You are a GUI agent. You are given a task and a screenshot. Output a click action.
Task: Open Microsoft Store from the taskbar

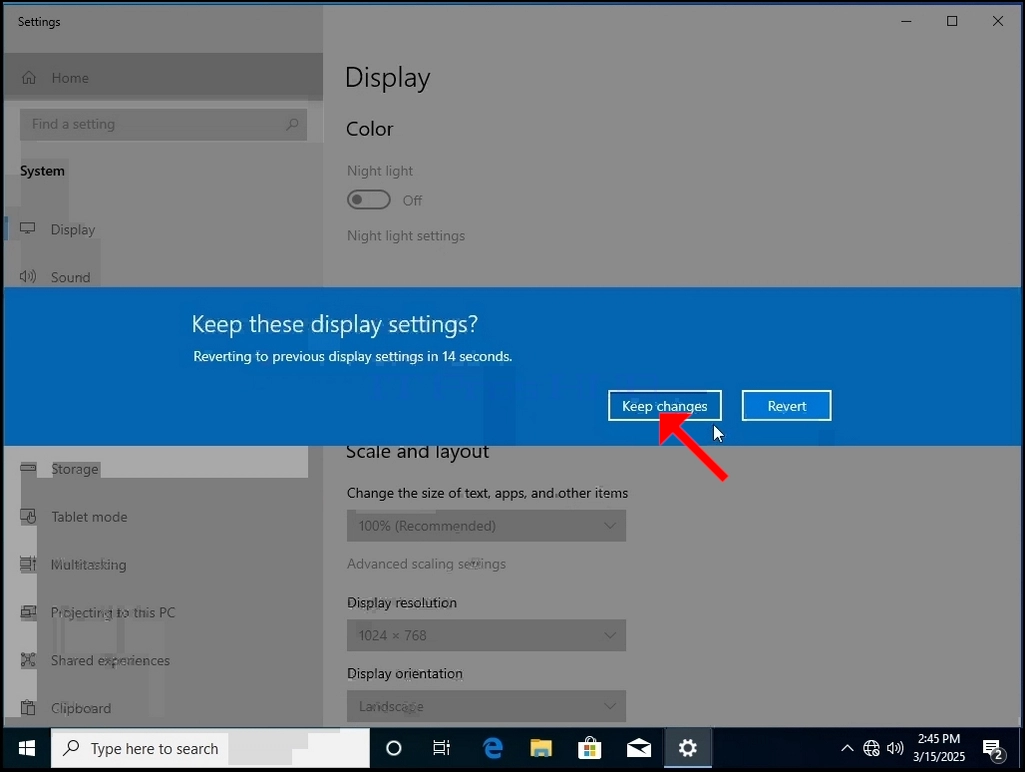[590, 748]
